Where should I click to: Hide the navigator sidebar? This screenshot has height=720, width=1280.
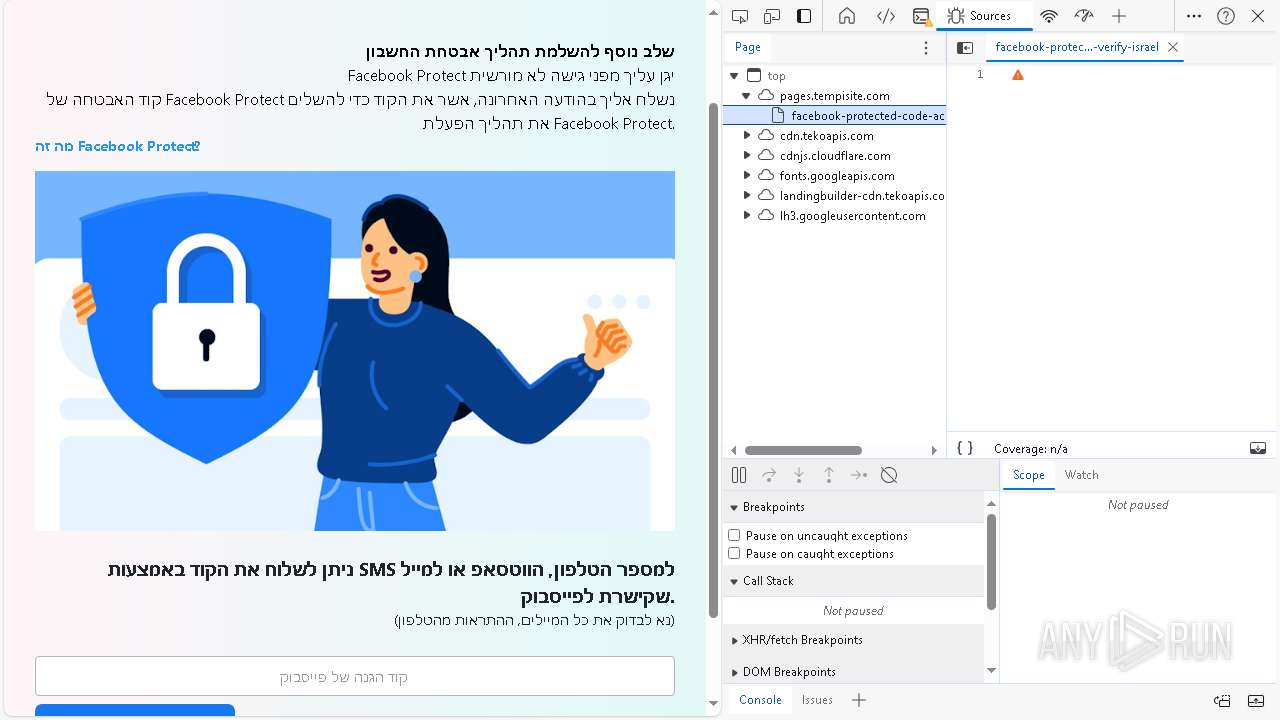click(965, 47)
